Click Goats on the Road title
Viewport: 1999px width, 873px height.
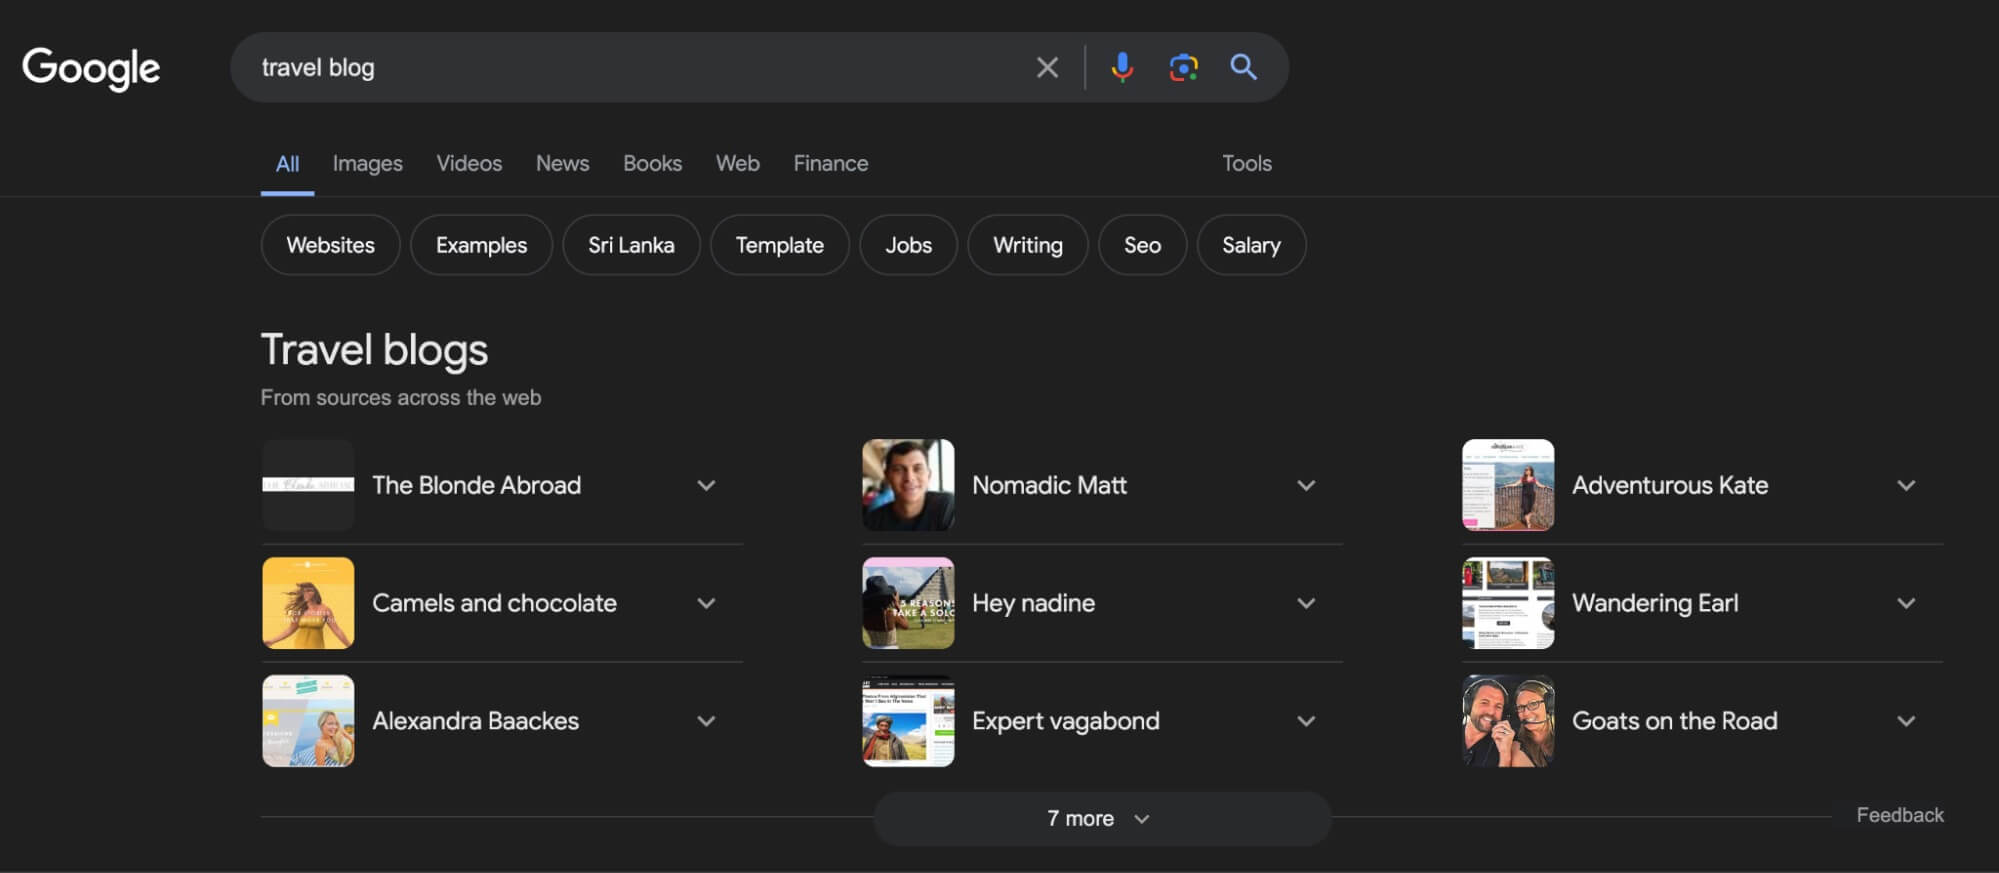pyautogui.click(x=1675, y=721)
